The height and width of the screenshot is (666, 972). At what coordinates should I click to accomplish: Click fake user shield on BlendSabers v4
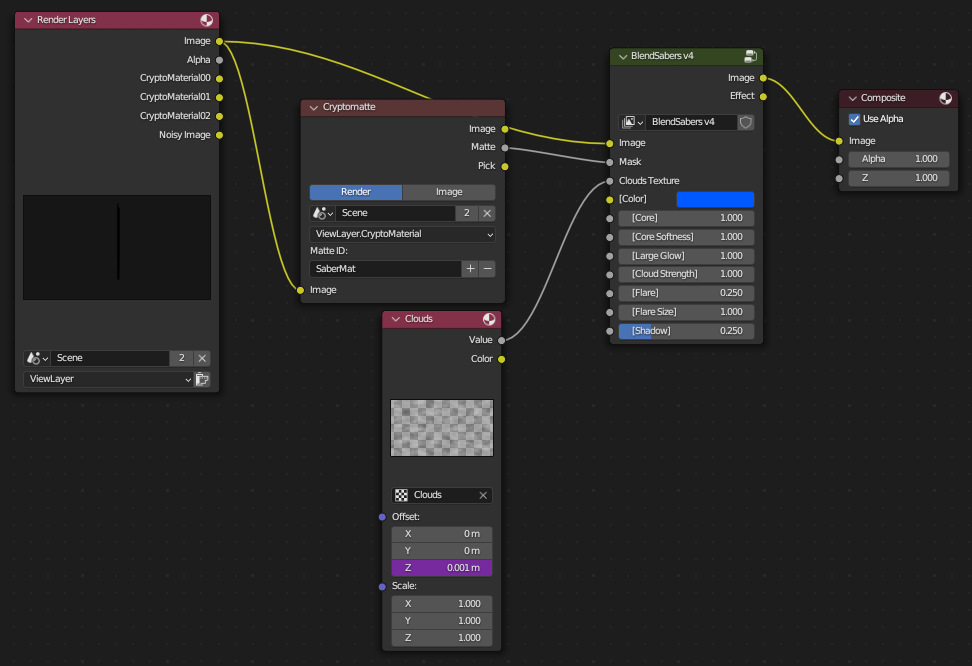click(x=746, y=122)
